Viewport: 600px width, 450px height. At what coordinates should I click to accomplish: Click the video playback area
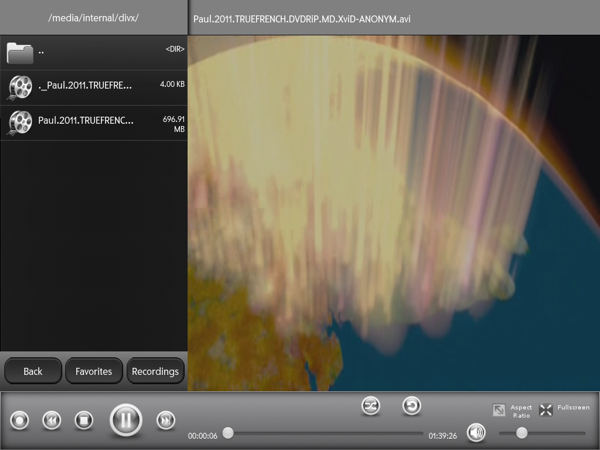click(x=394, y=213)
